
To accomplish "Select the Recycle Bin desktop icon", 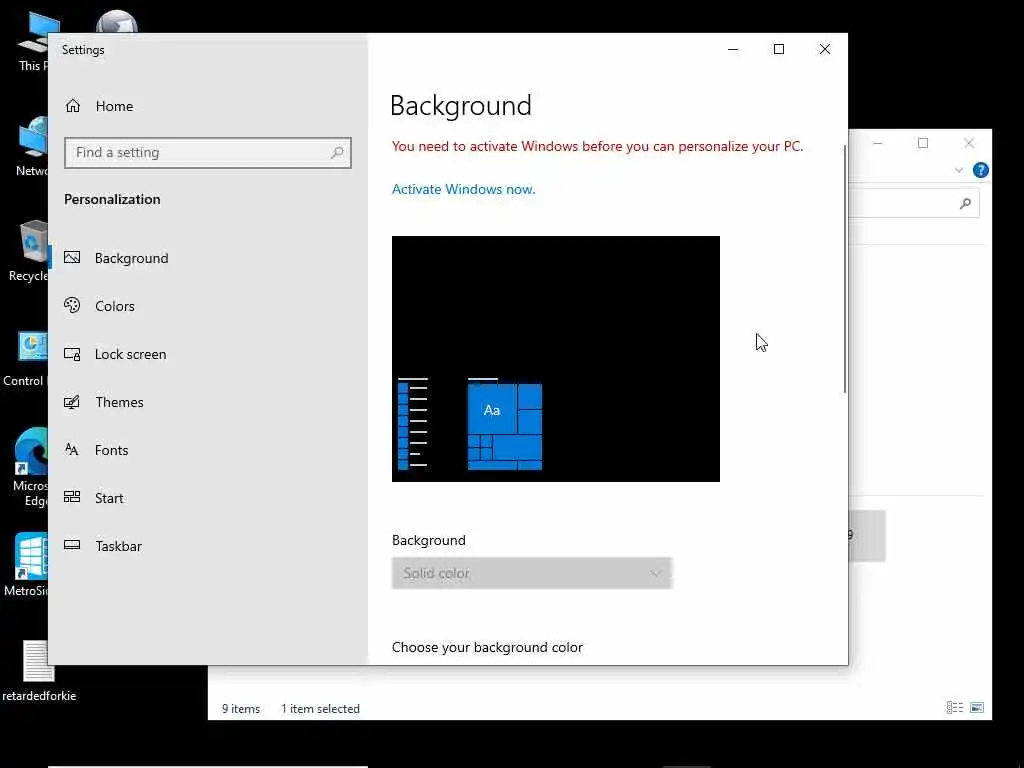I will (29, 251).
